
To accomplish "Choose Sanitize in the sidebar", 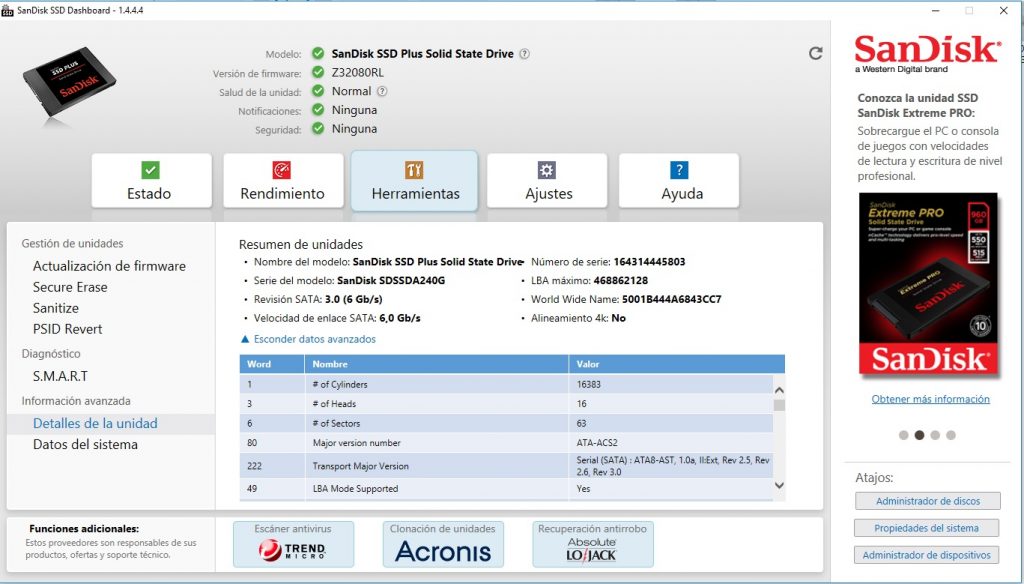I will tap(56, 308).
